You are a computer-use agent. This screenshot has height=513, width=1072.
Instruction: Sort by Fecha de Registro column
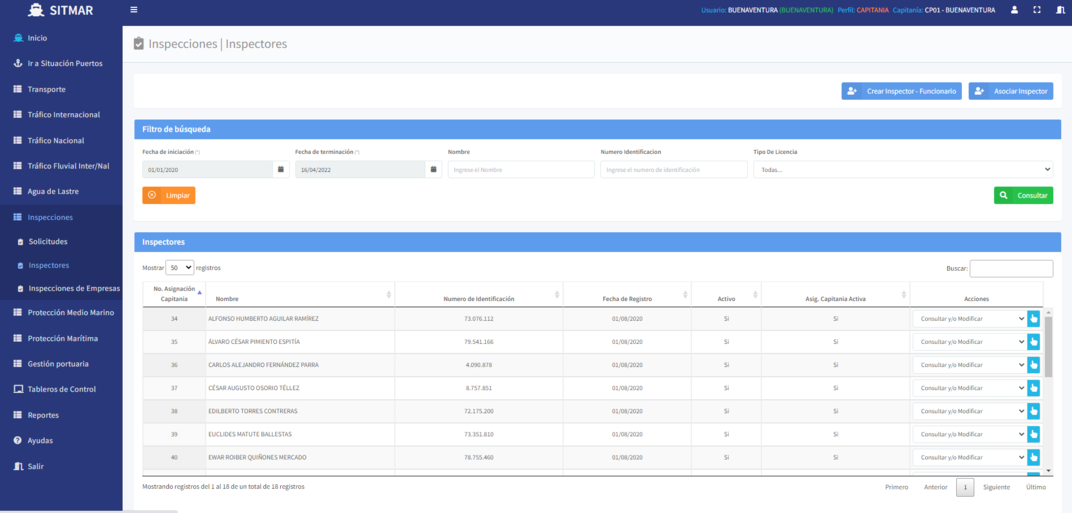(x=626, y=298)
